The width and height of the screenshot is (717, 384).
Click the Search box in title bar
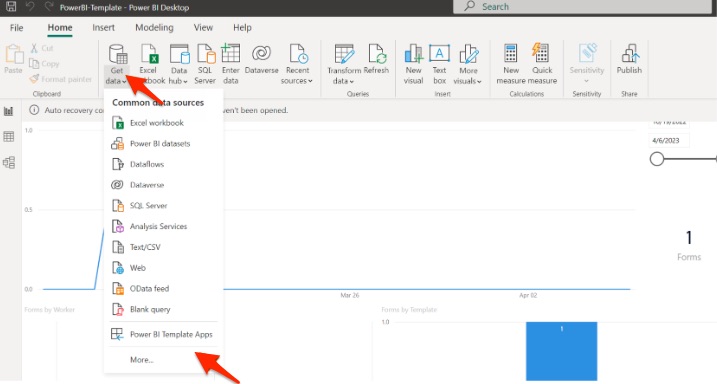coord(583,6)
